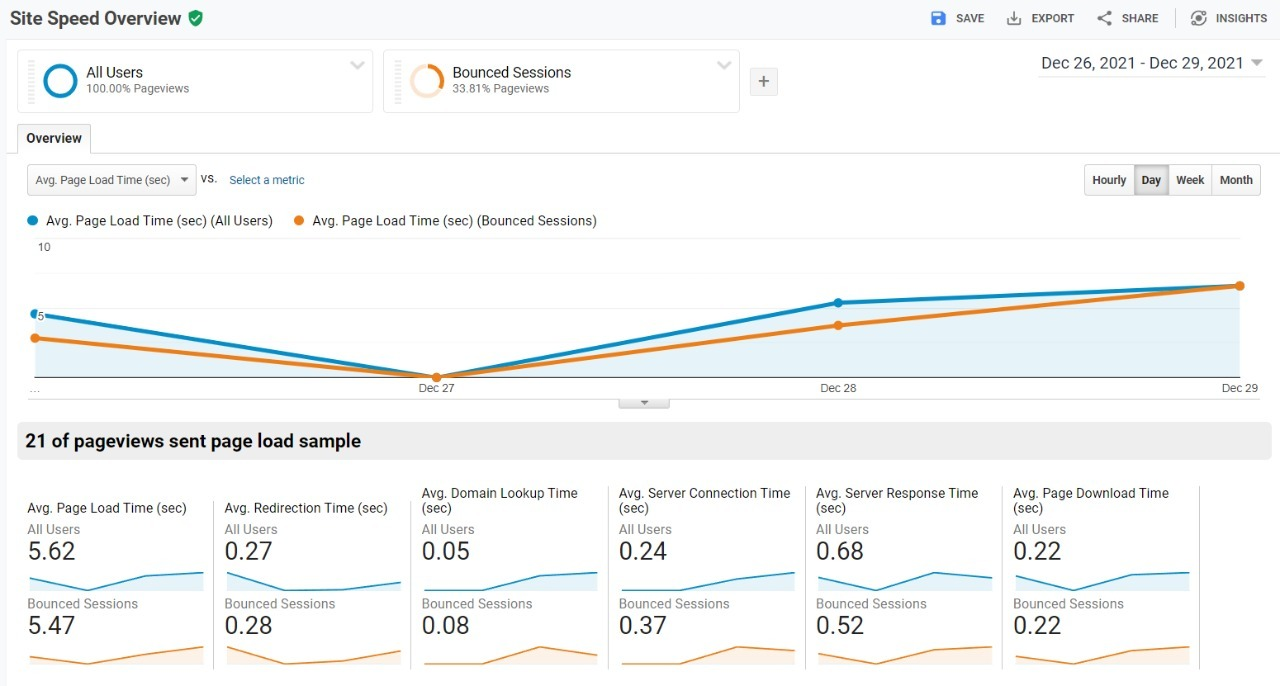The height and width of the screenshot is (686, 1280).
Task: Click the Export download icon
Action: 1014,18
